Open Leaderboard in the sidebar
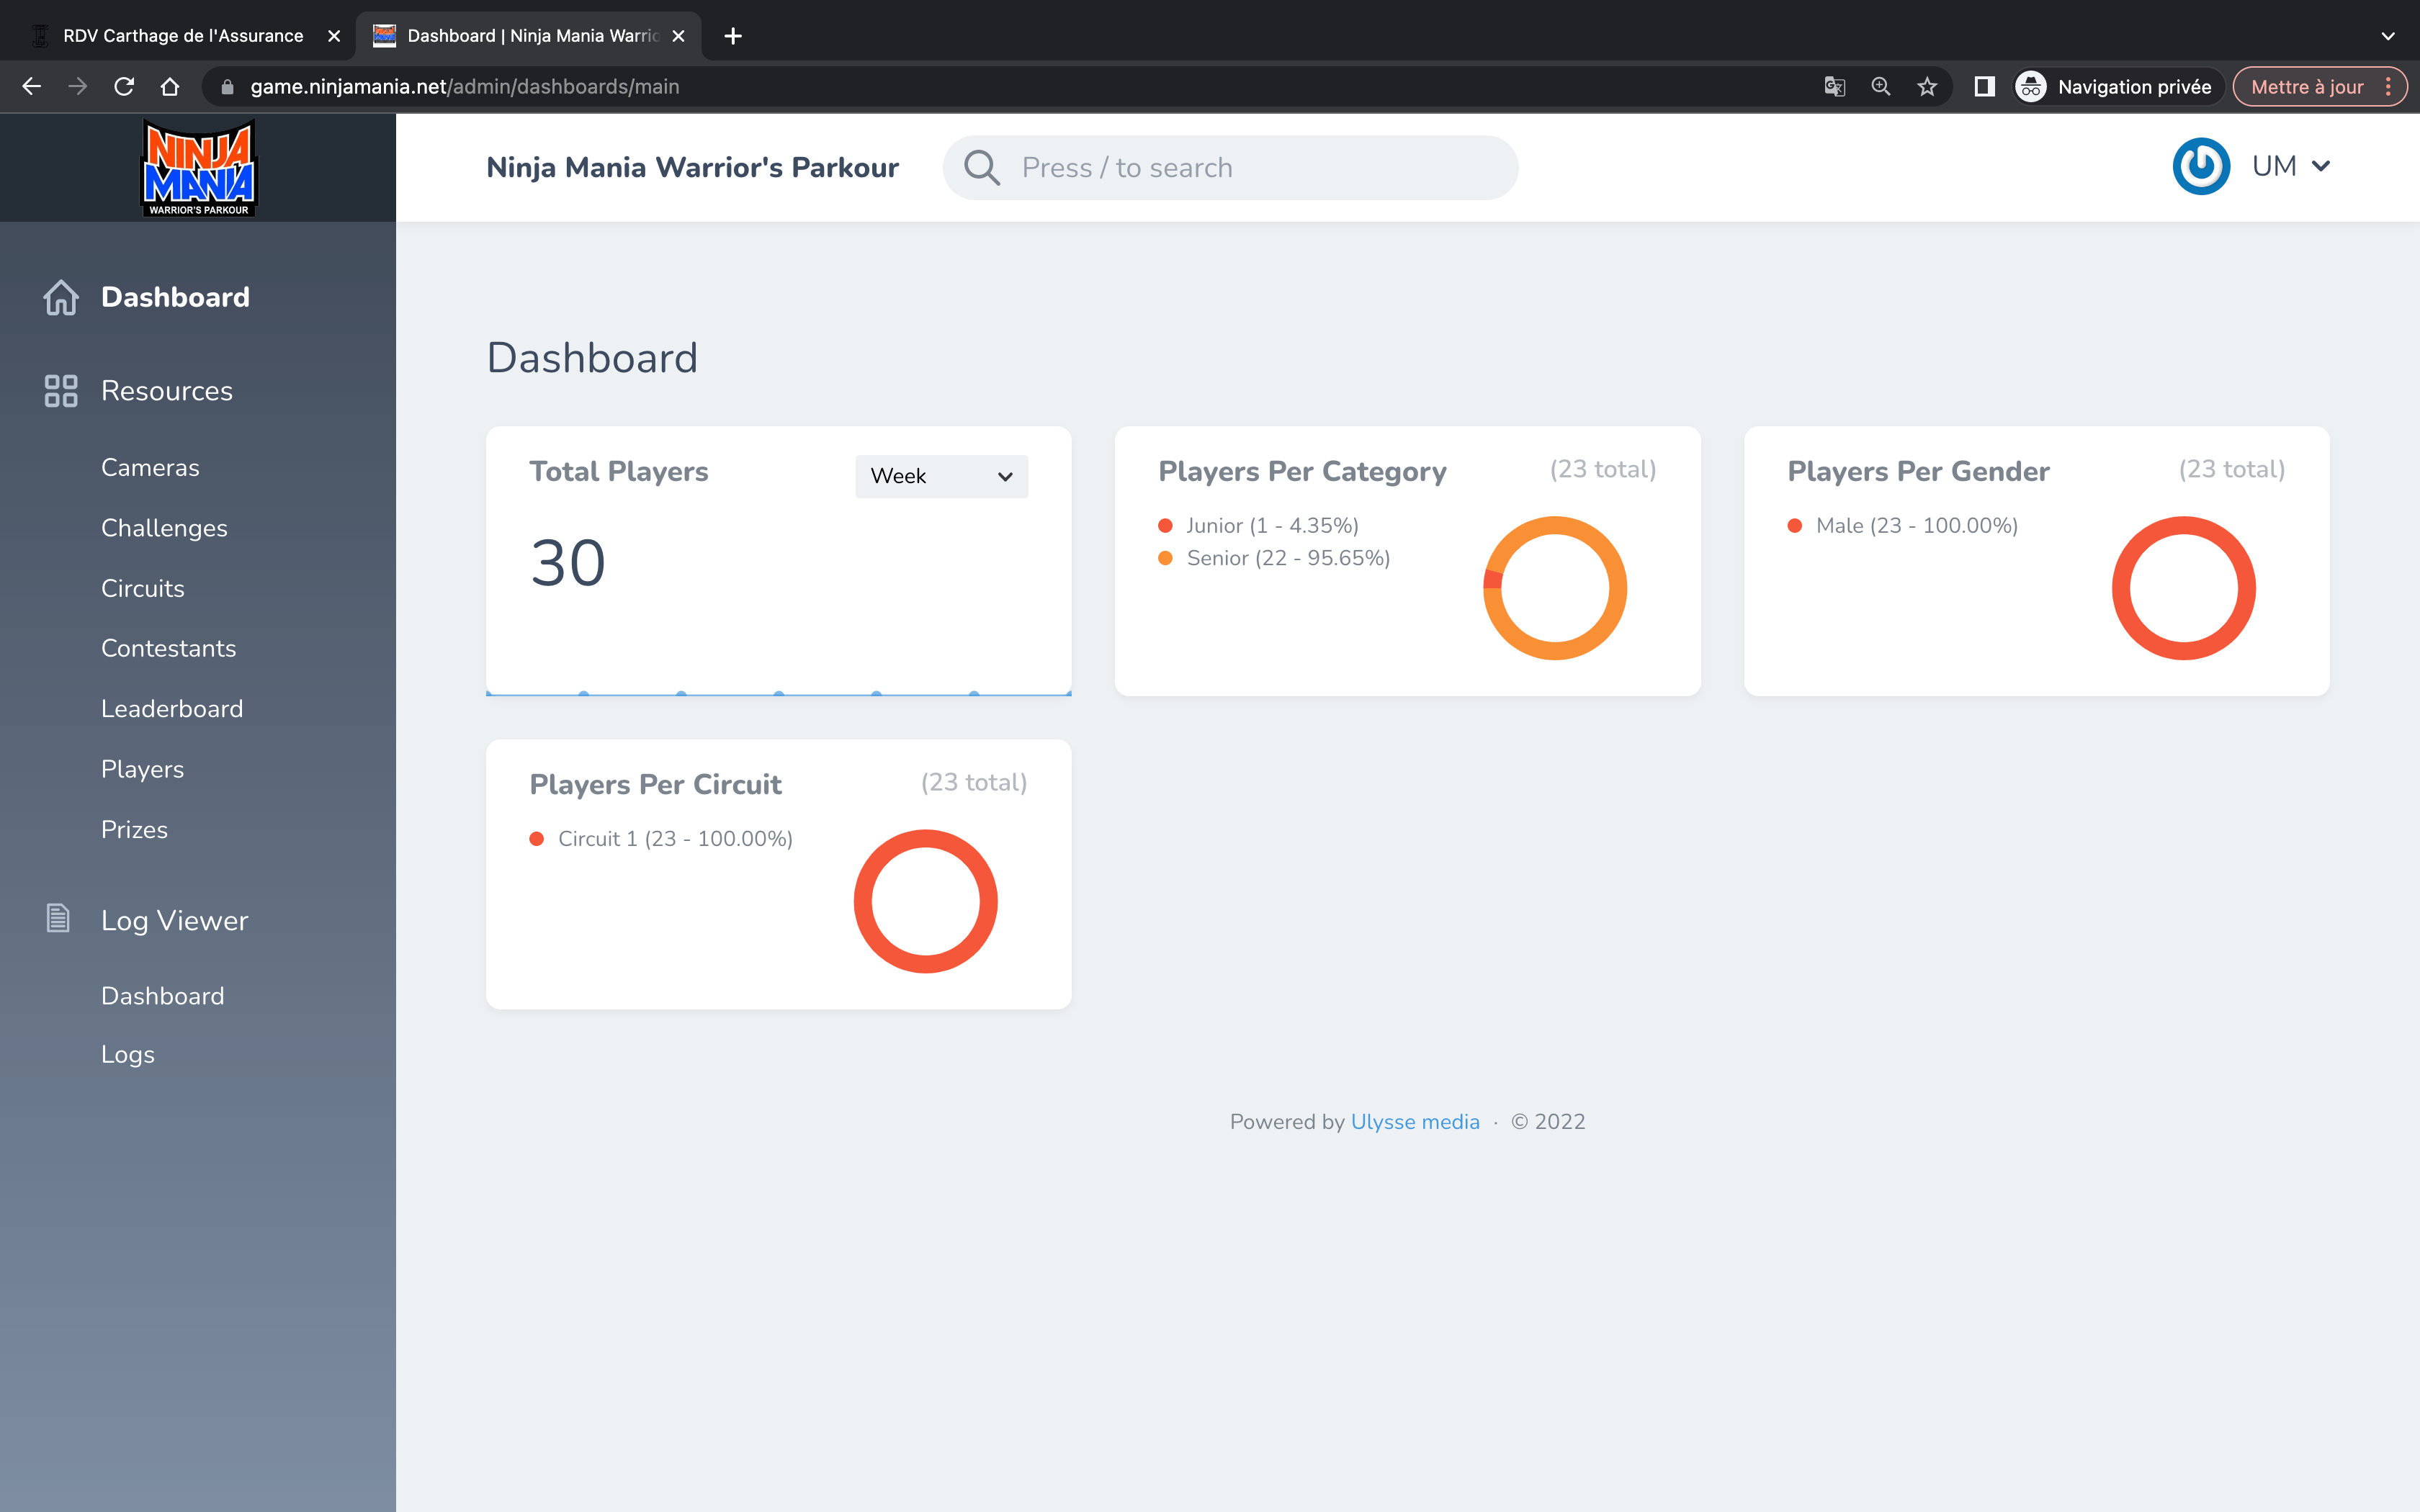 coord(172,709)
